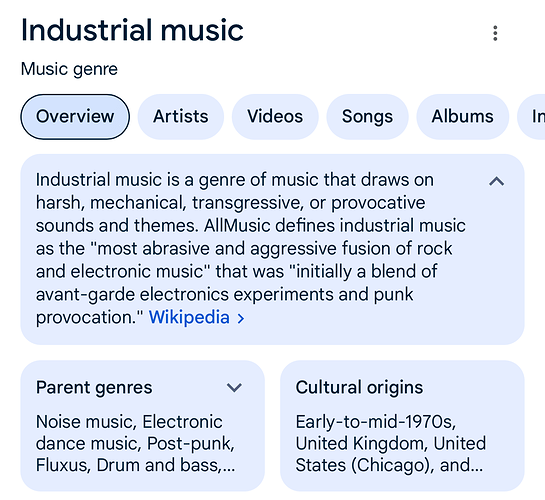Collapse the description card with up chevron

[497, 181]
